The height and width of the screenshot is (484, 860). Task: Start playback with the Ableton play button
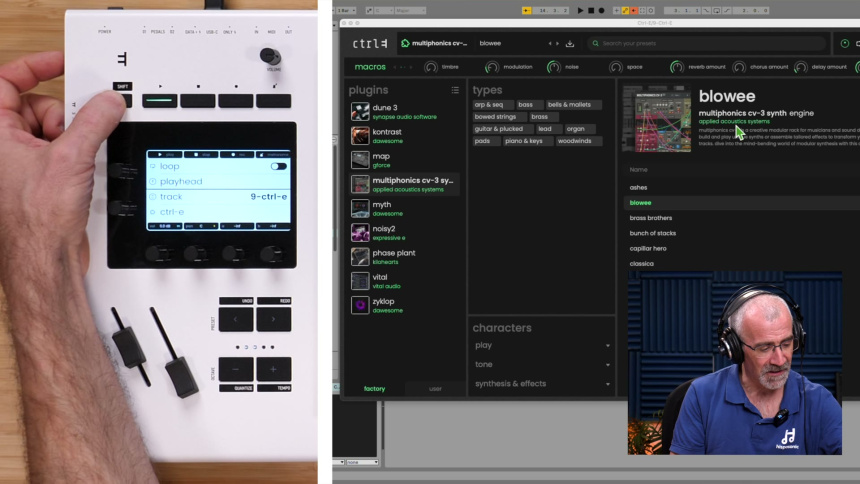click(x=580, y=10)
